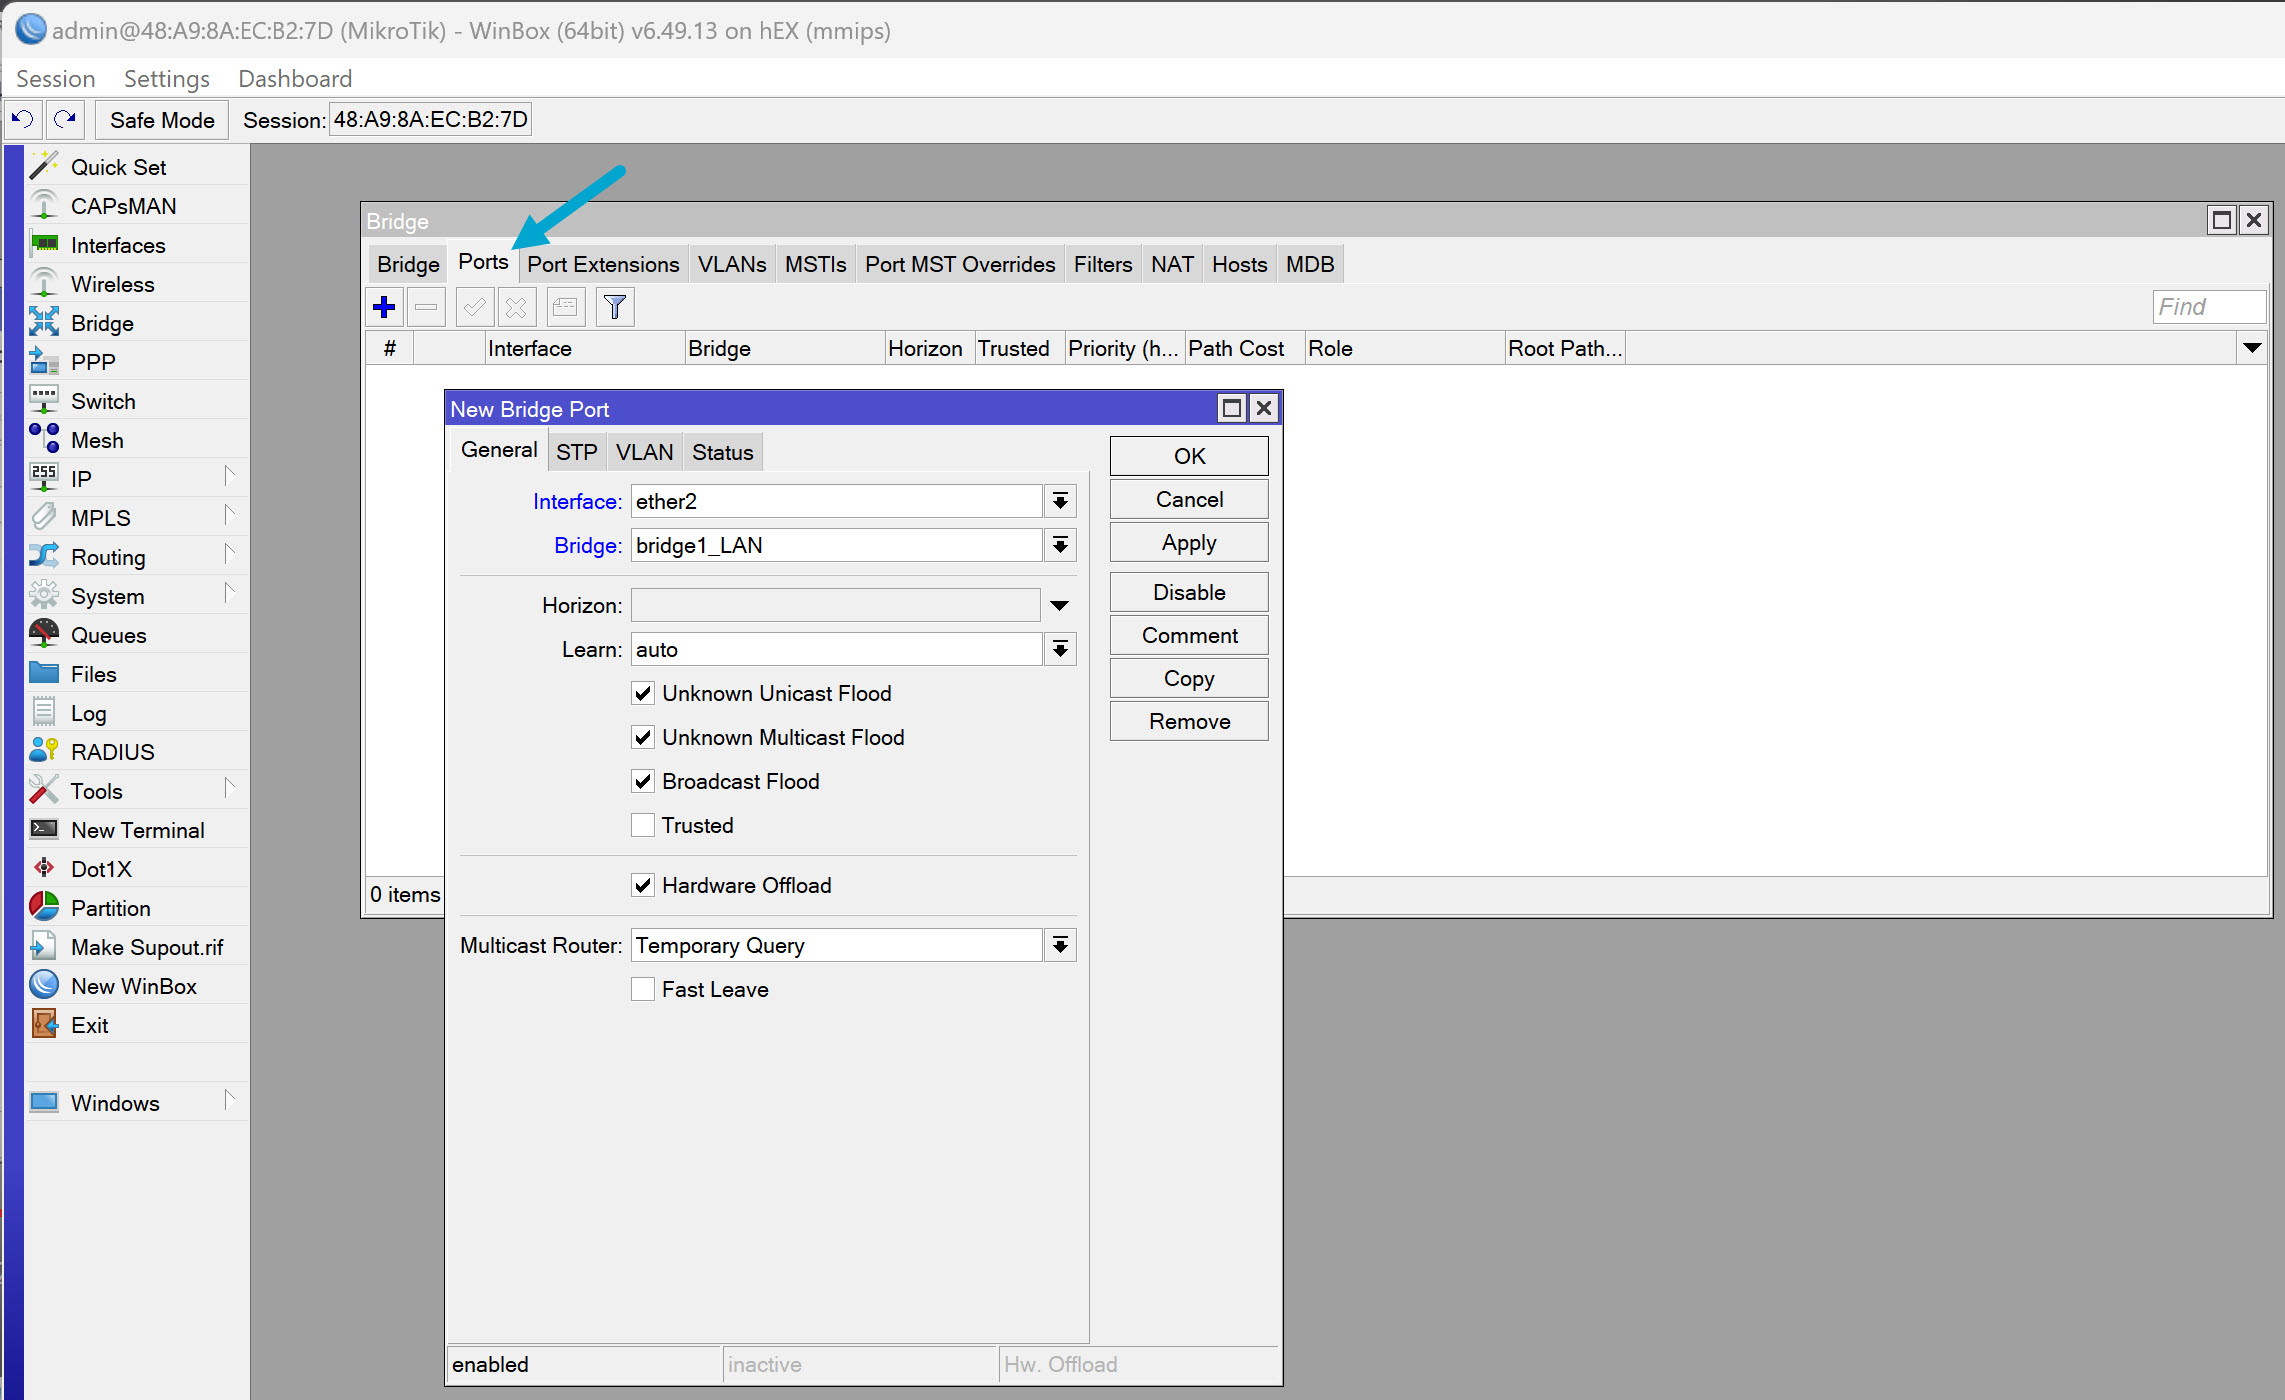2285x1400 pixels.
Task: Select Interfaces in the sidebar
Action: (x=118, y=244)
